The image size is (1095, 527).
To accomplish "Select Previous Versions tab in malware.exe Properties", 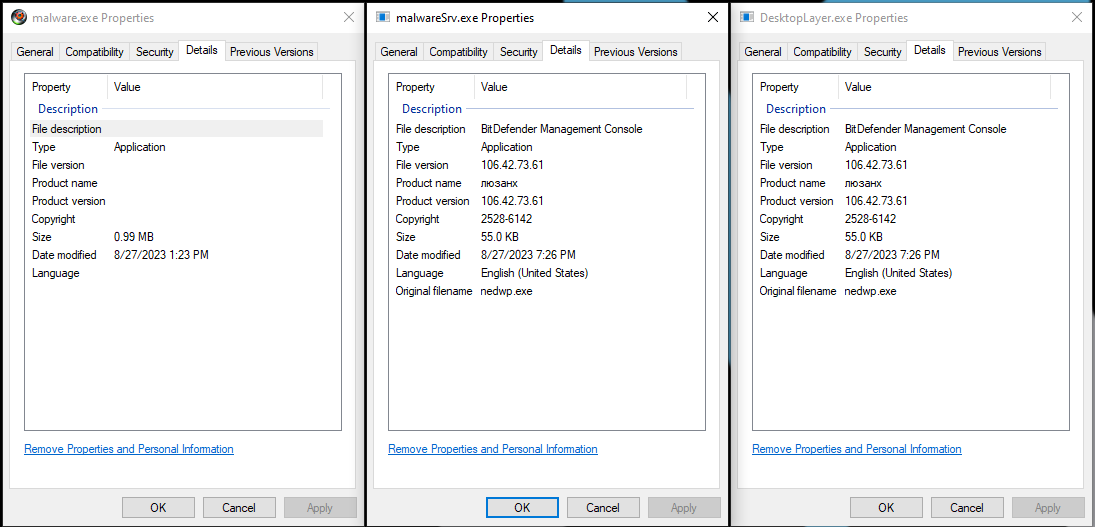I will coord(271,52).
